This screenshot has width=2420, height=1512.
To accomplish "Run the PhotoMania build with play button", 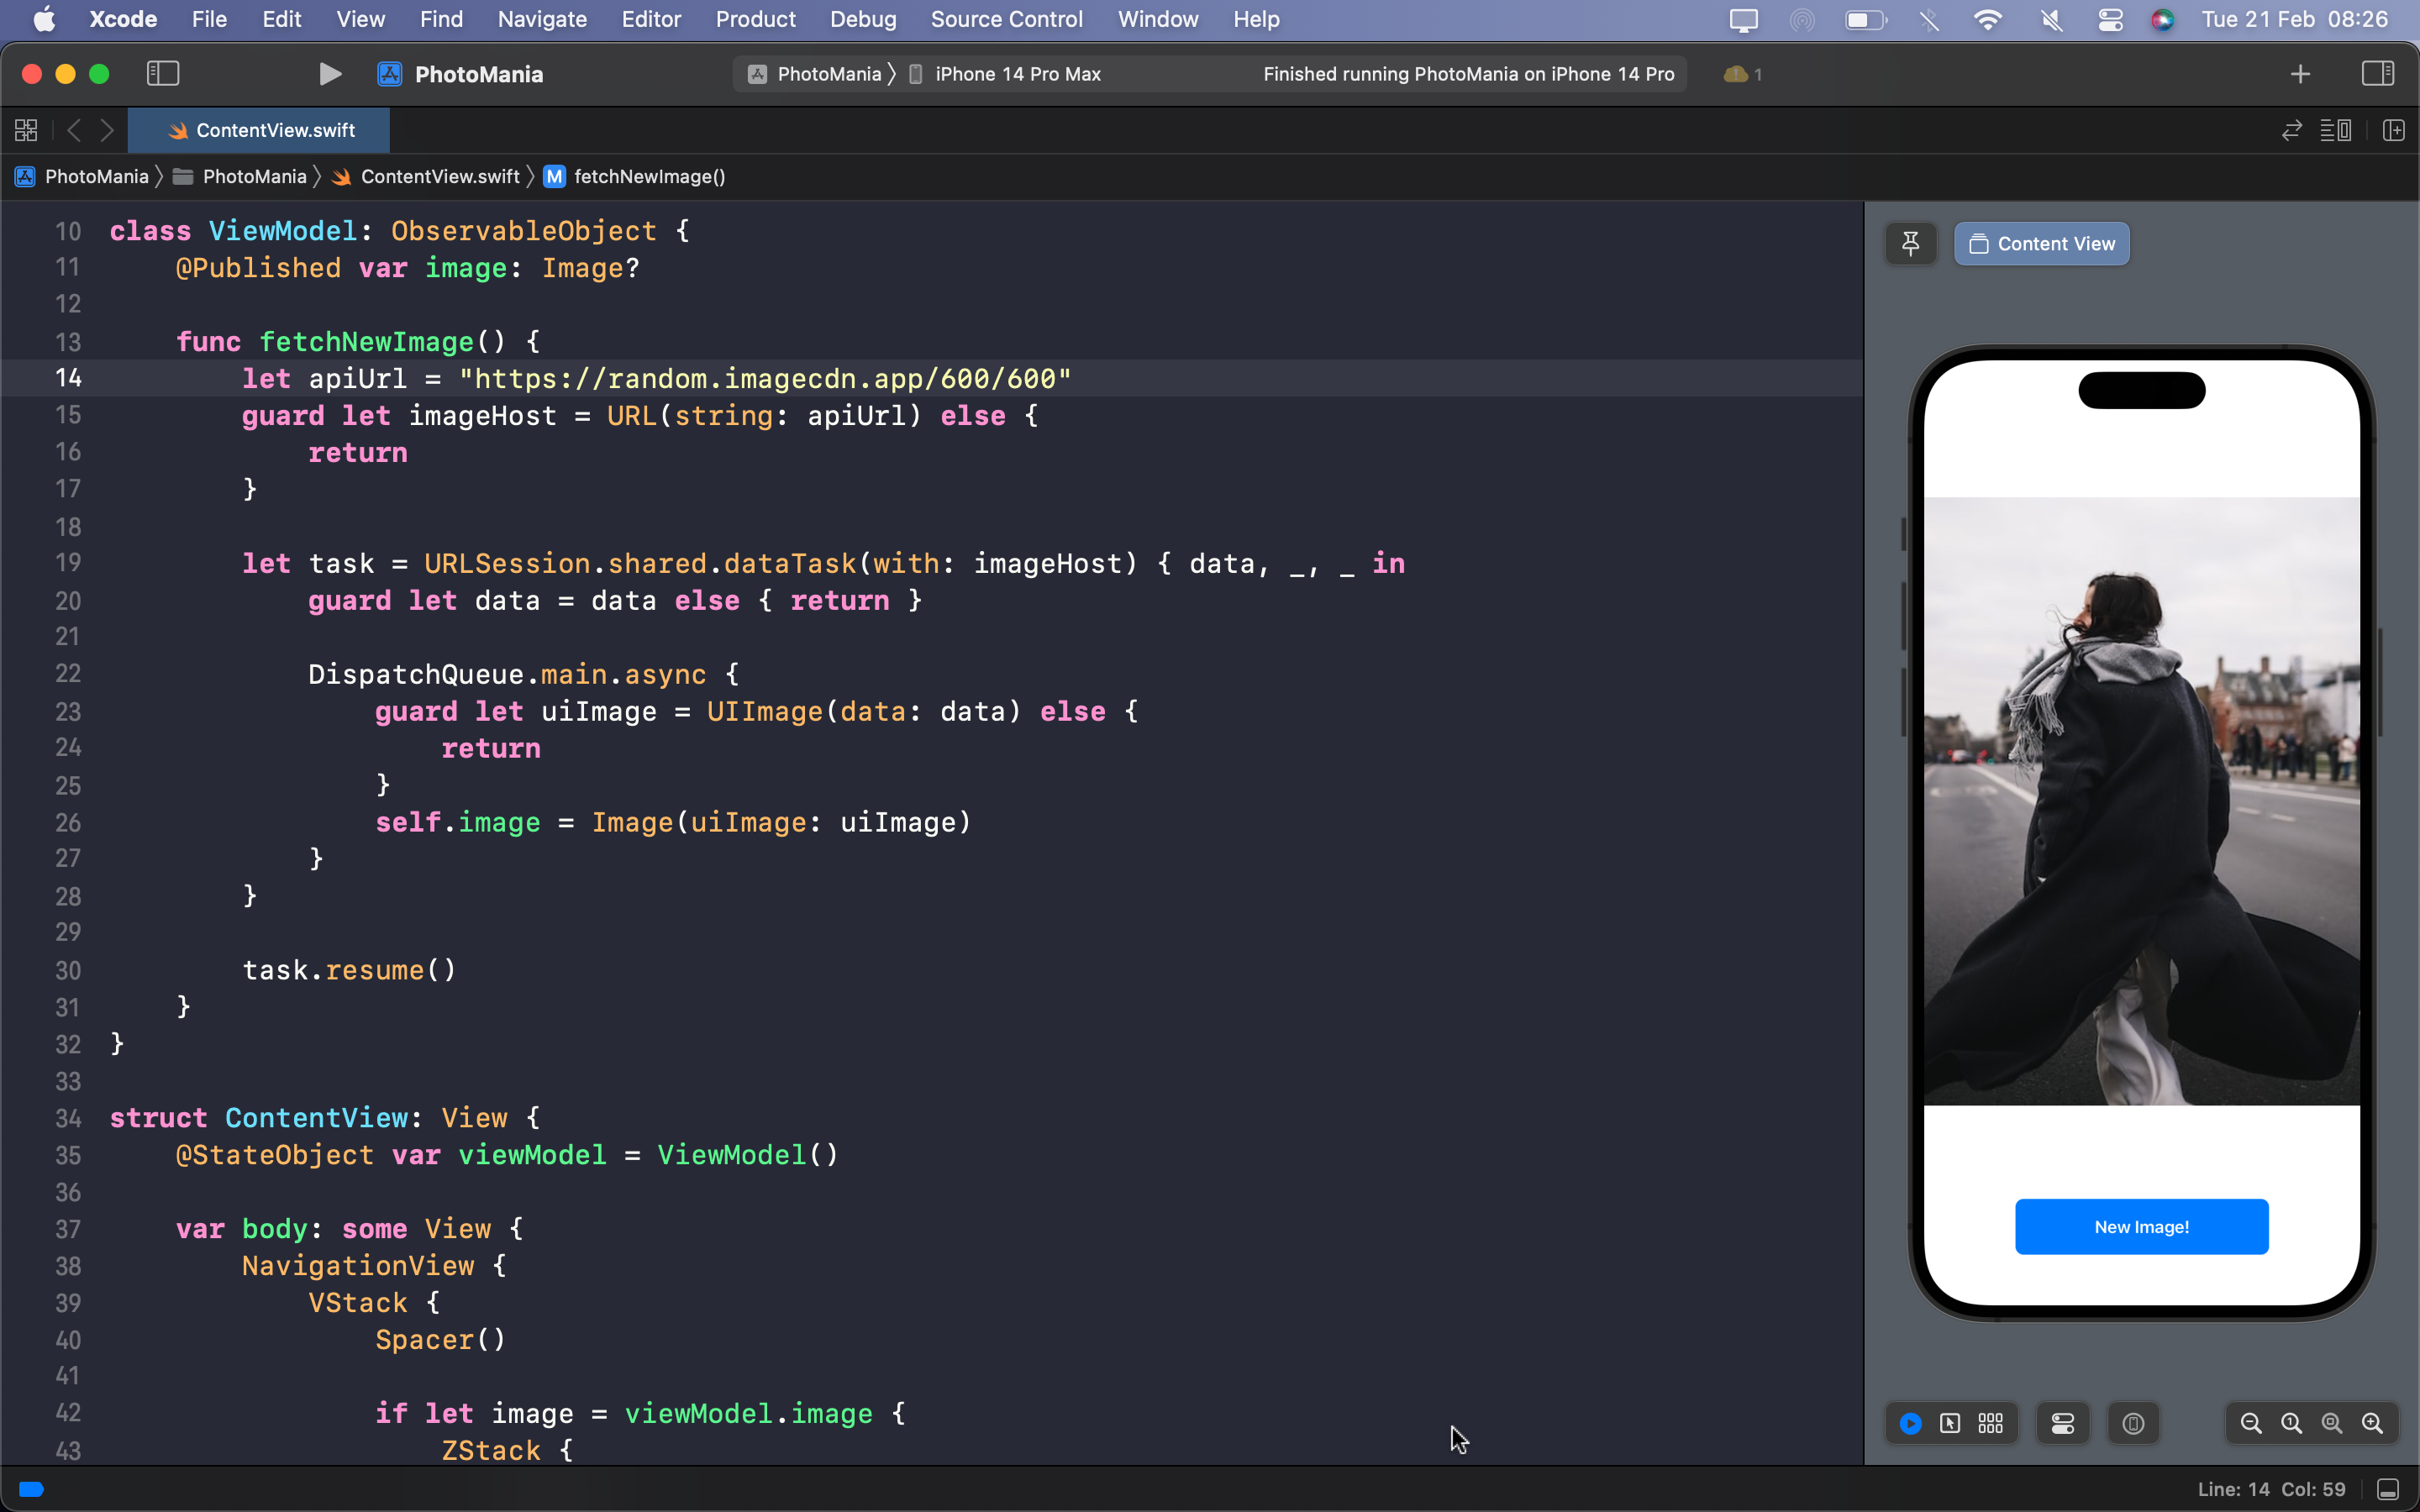I will (330, 74).
